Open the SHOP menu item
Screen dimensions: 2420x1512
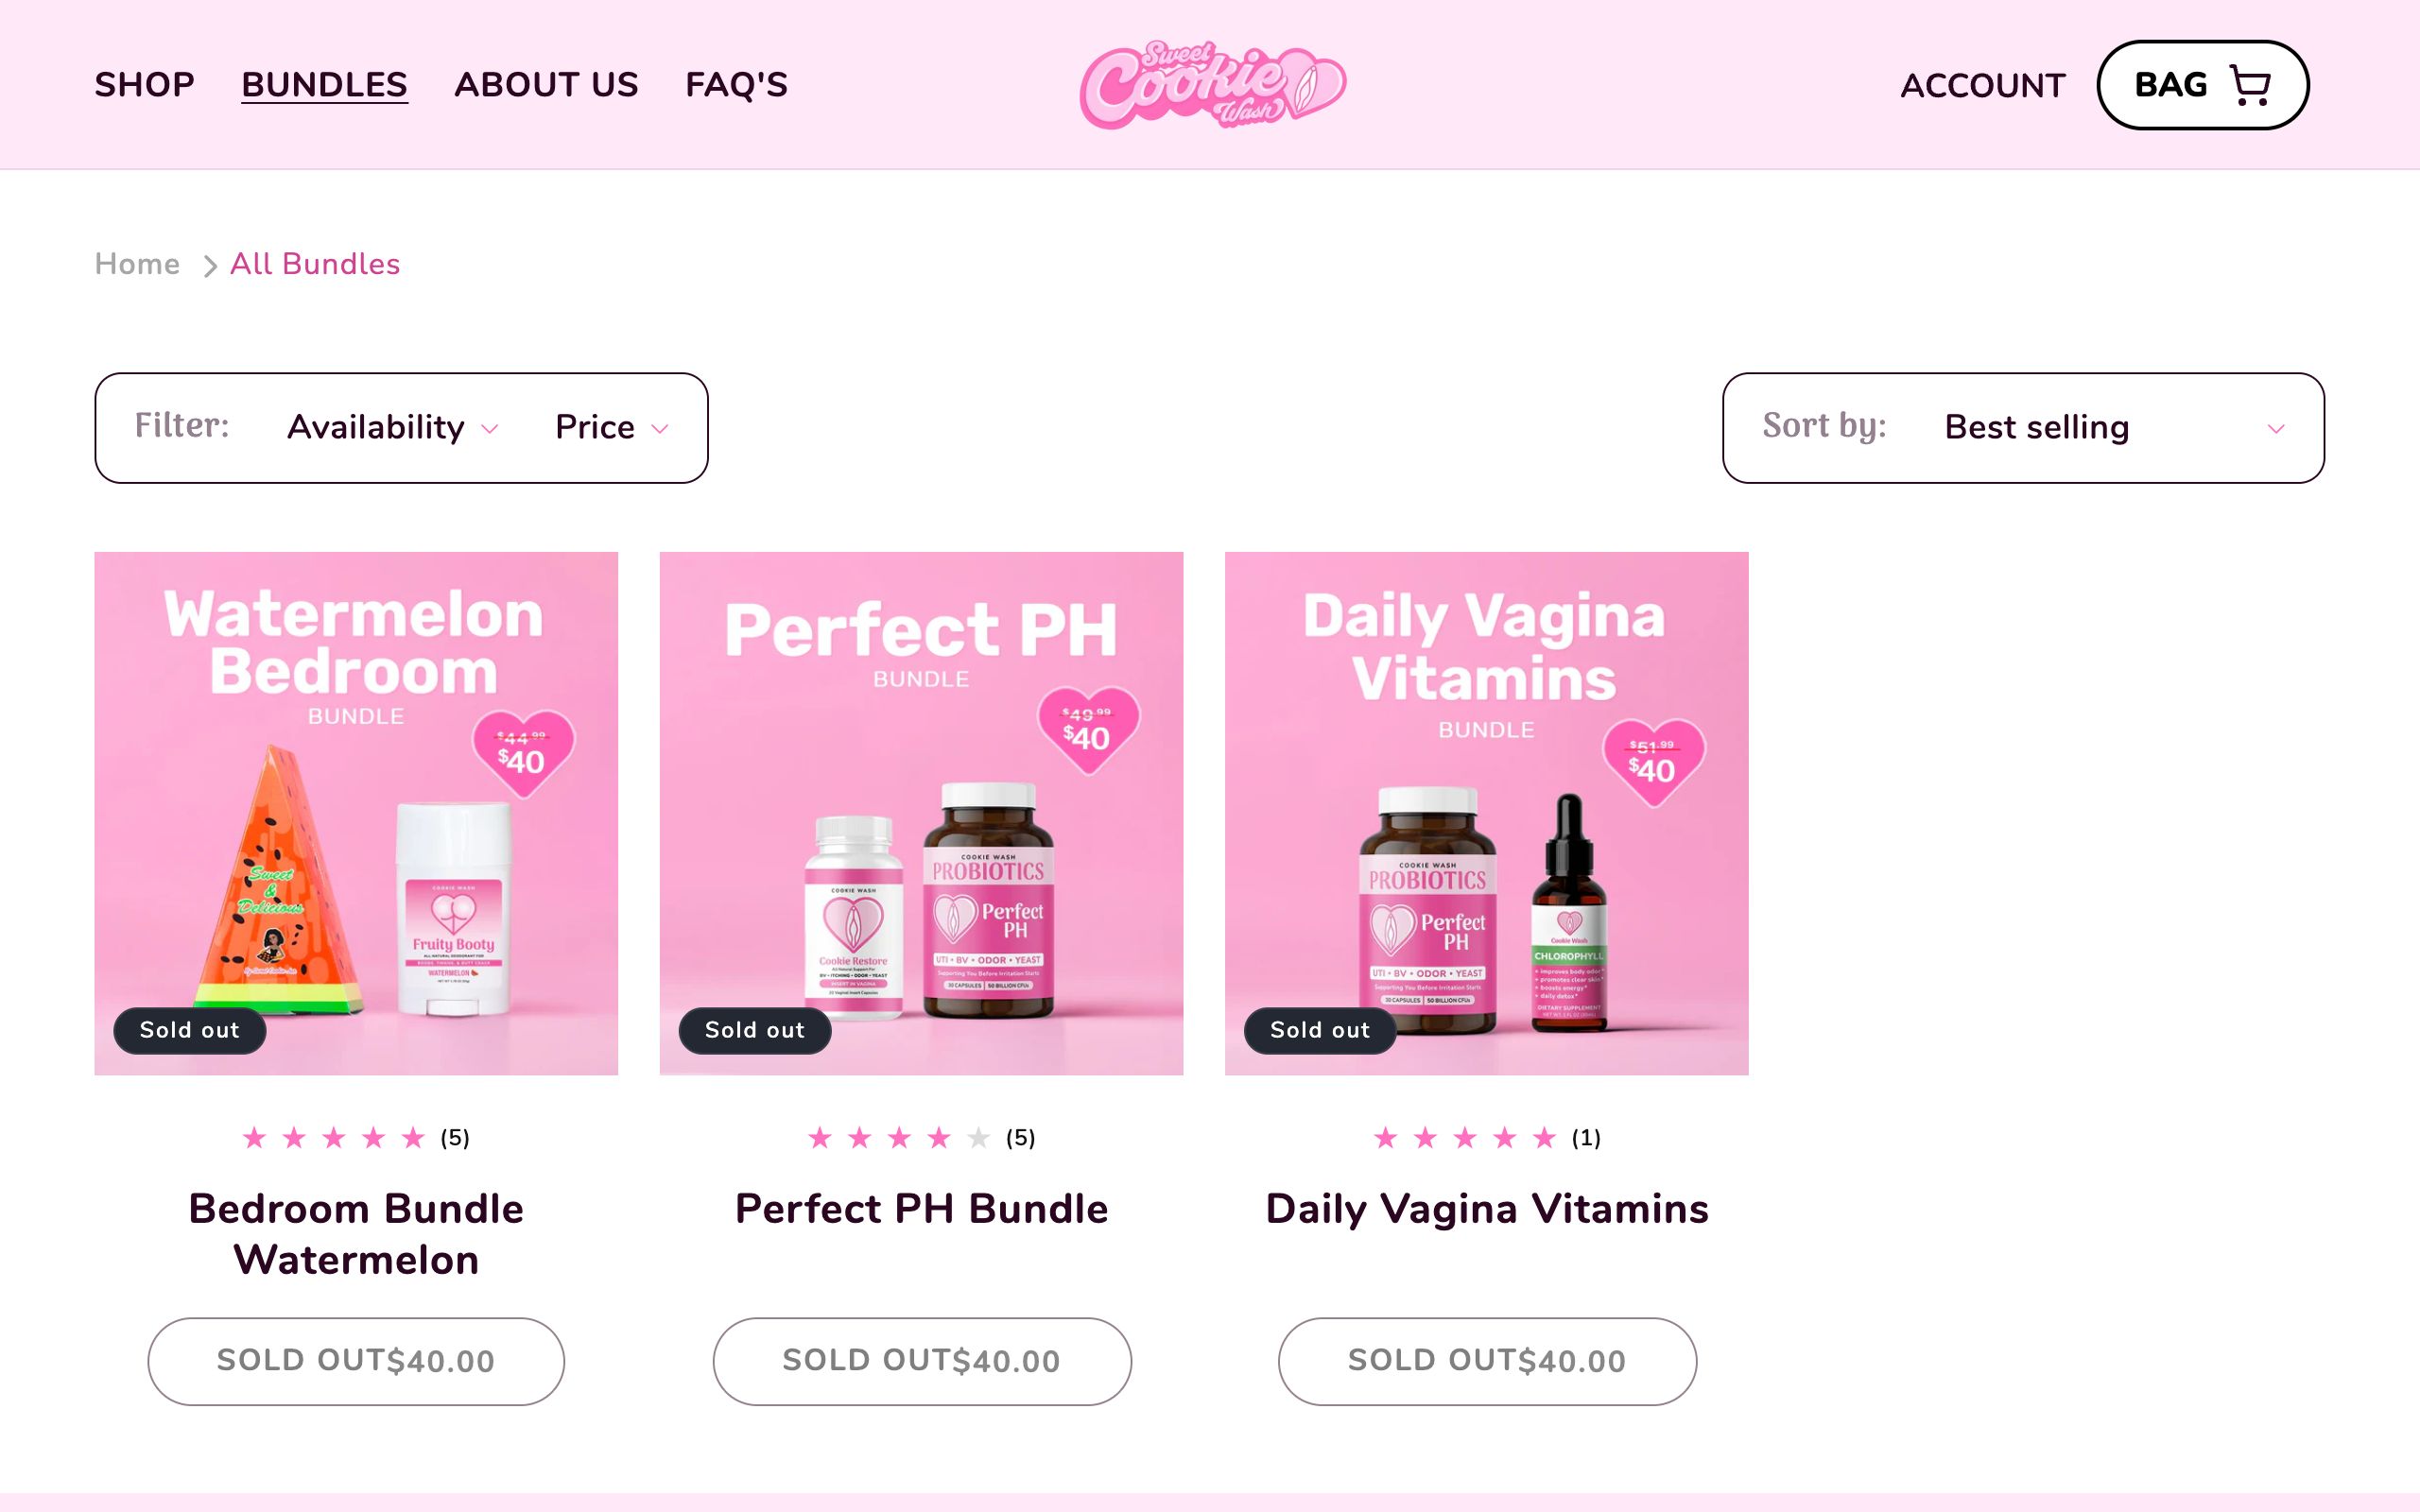tap(145, 85)
